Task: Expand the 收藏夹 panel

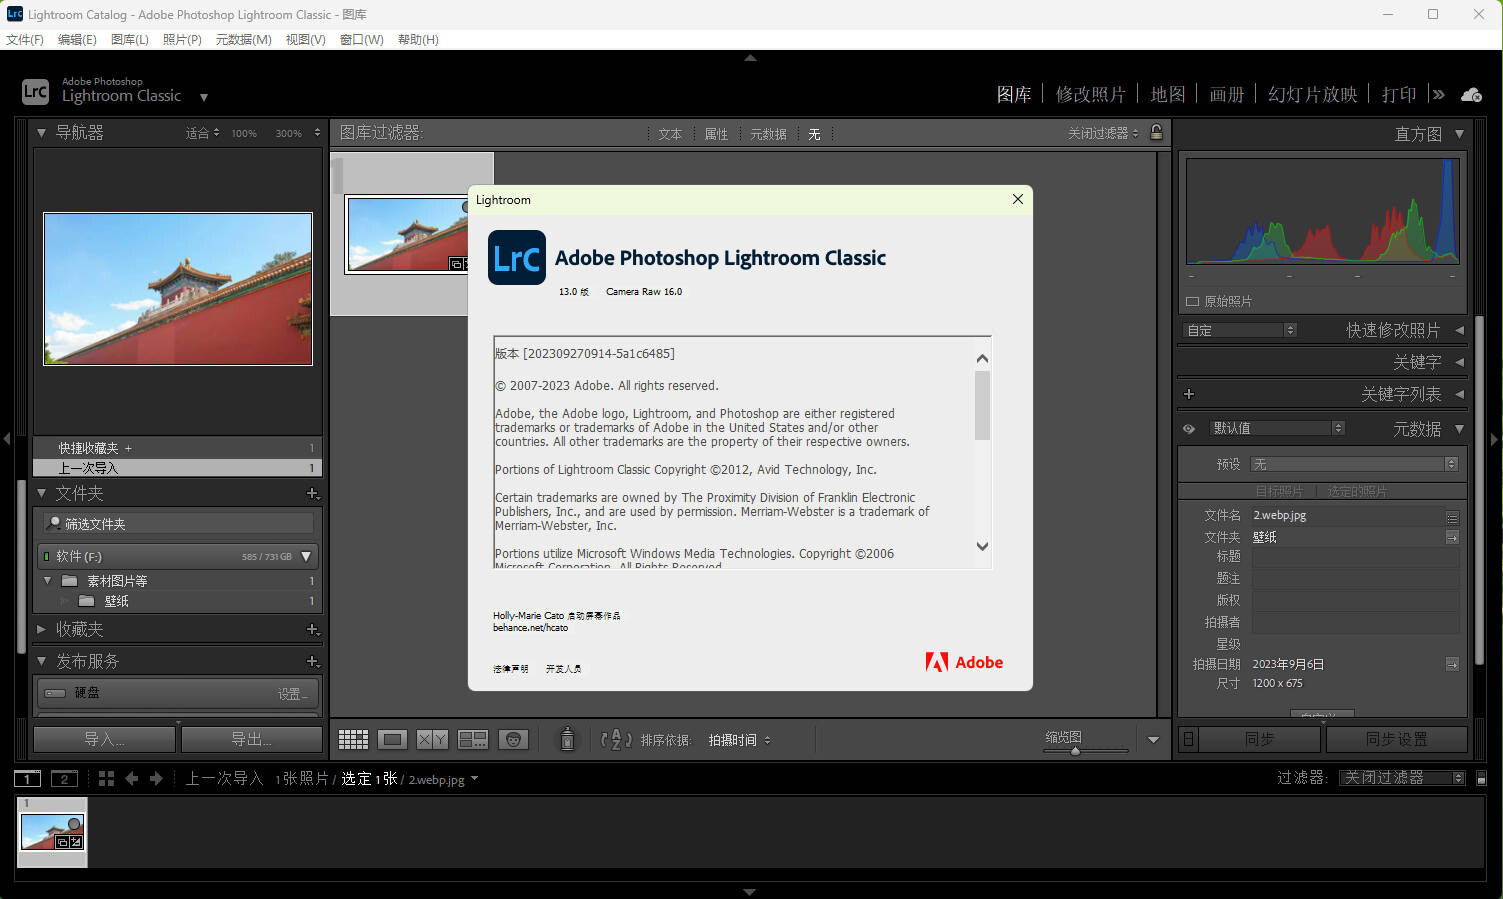Action: [x=41, y=629]
